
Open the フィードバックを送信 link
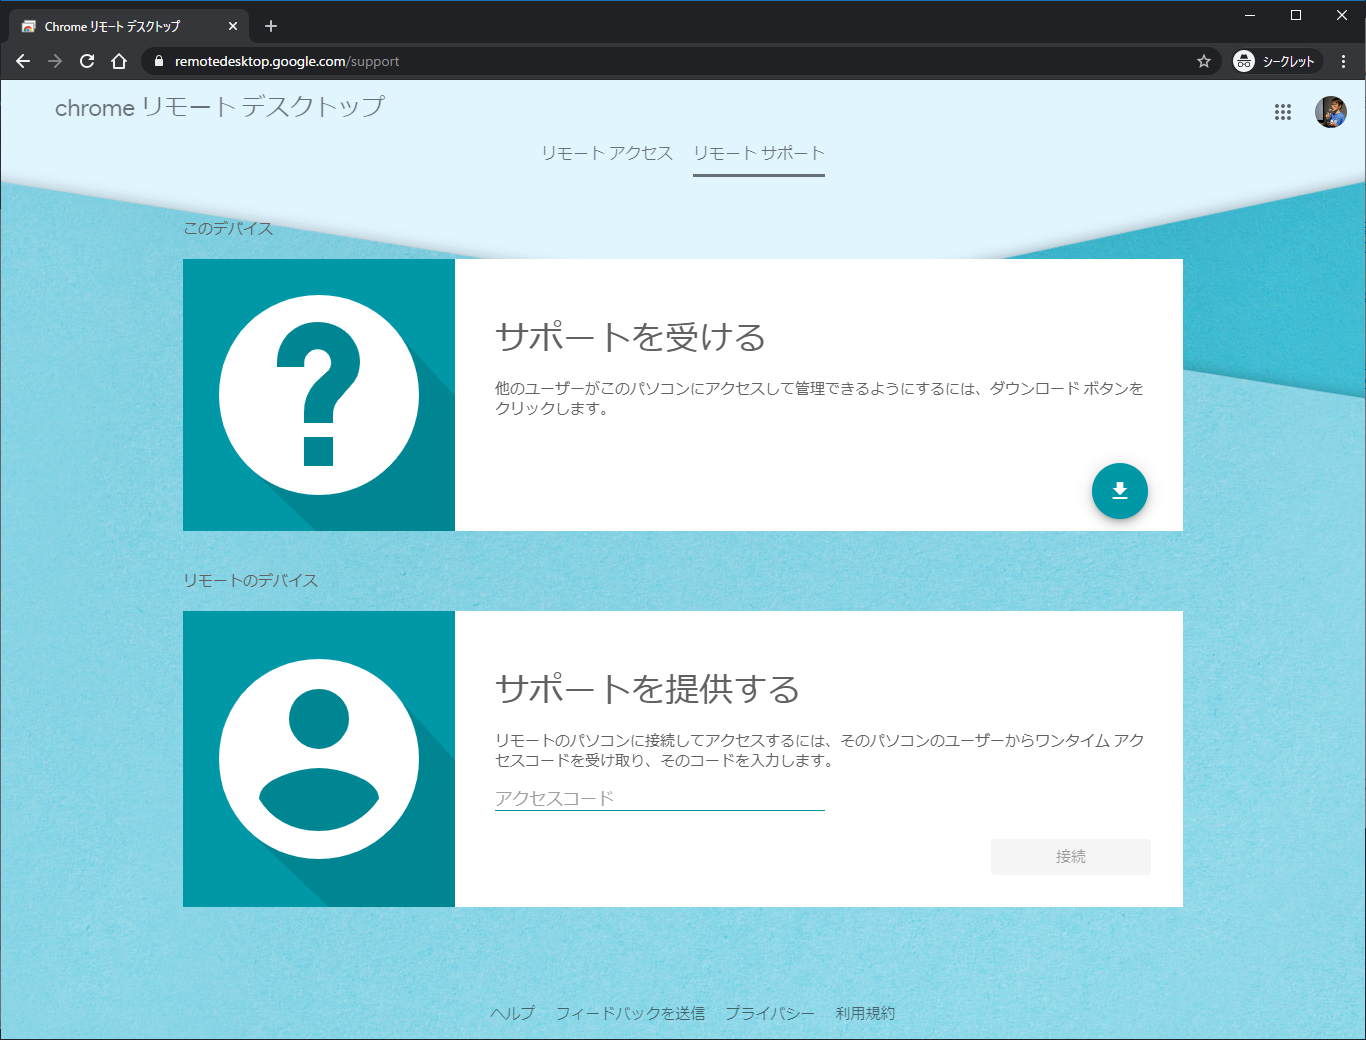point(630,1013)
